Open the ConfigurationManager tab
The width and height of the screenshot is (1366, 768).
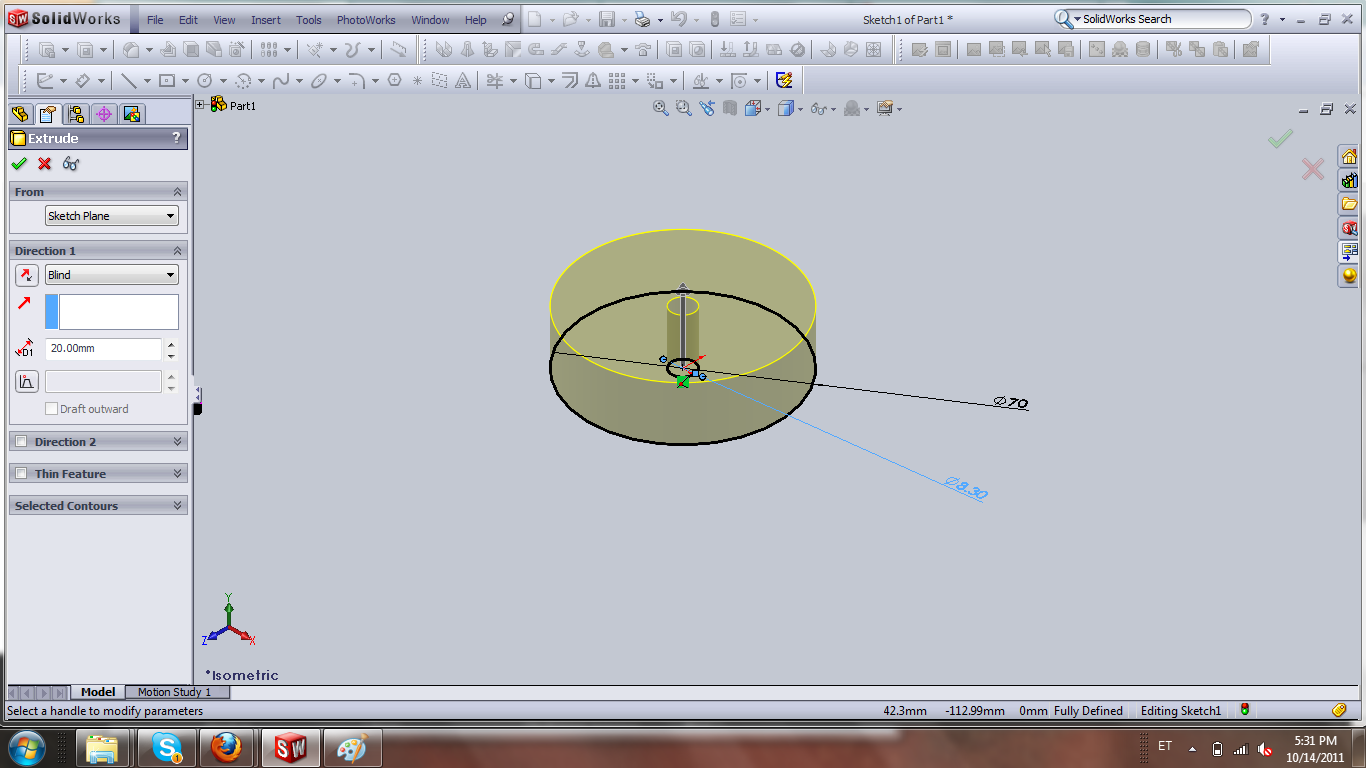[76, 114]
